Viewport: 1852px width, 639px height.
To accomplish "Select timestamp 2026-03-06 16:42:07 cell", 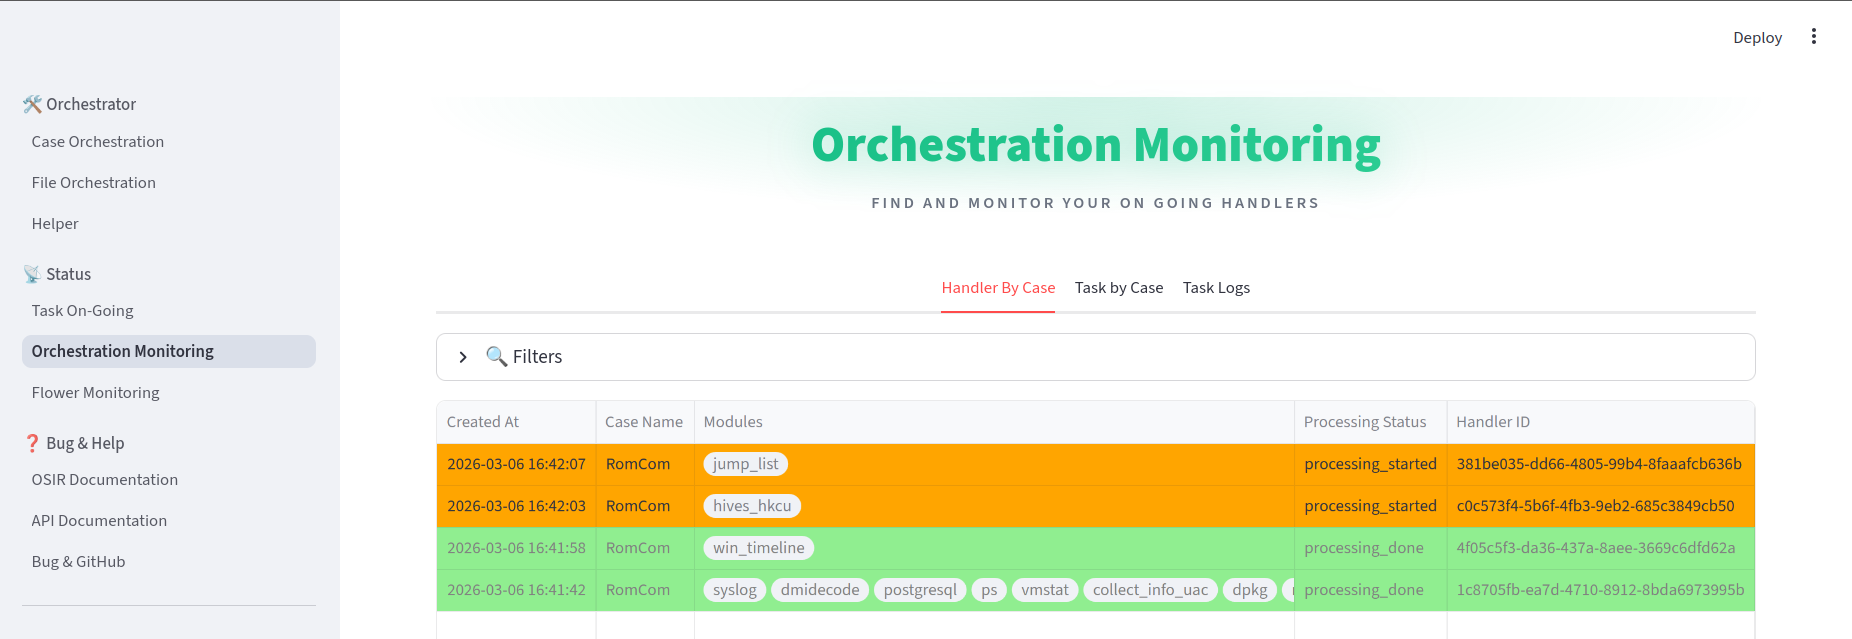I will (x=516, y=464).
